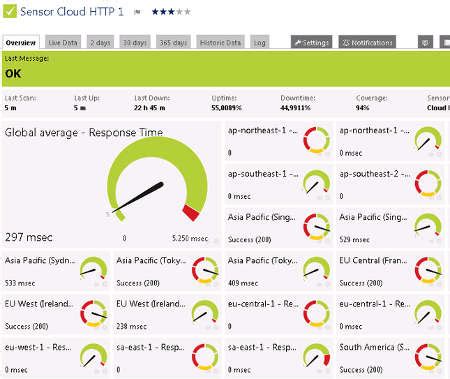The width and height of the screenshot is (450, 379).
Task: Click the ap-southeast-2 donut gauge icon
Action: (428, 183)
